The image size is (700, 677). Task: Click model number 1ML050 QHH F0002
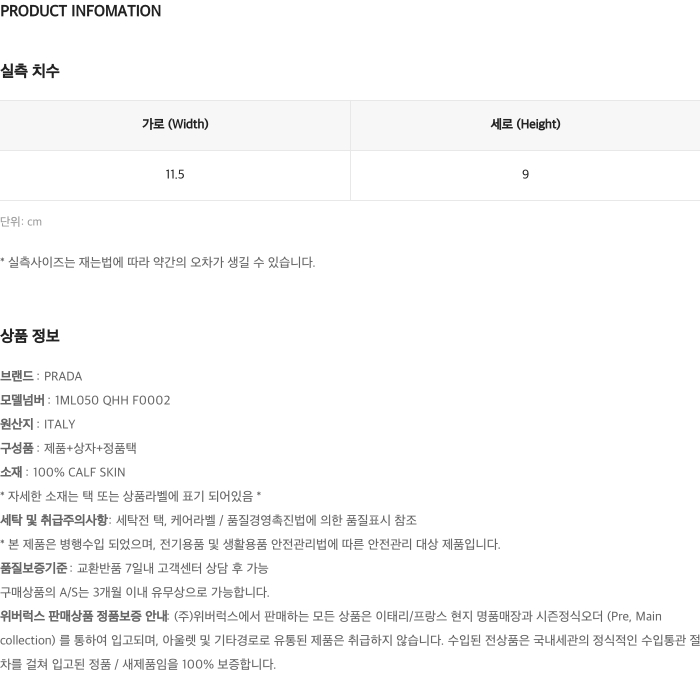point(113,401)
